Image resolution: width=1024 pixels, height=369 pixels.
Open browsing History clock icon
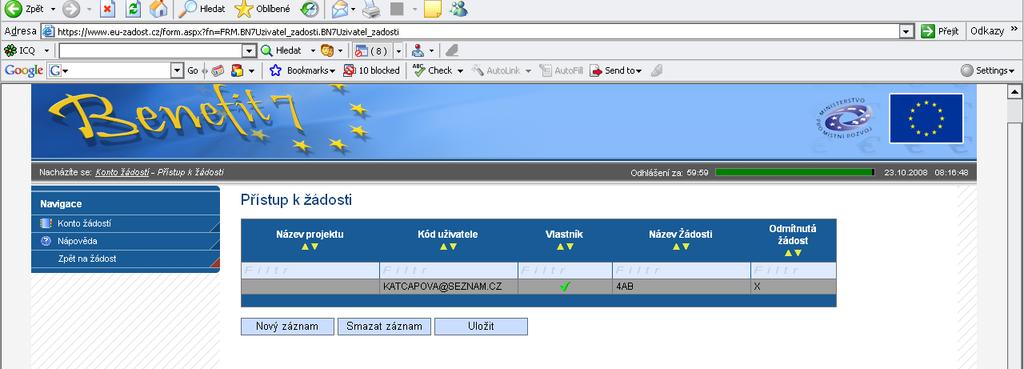coord(309,9)
